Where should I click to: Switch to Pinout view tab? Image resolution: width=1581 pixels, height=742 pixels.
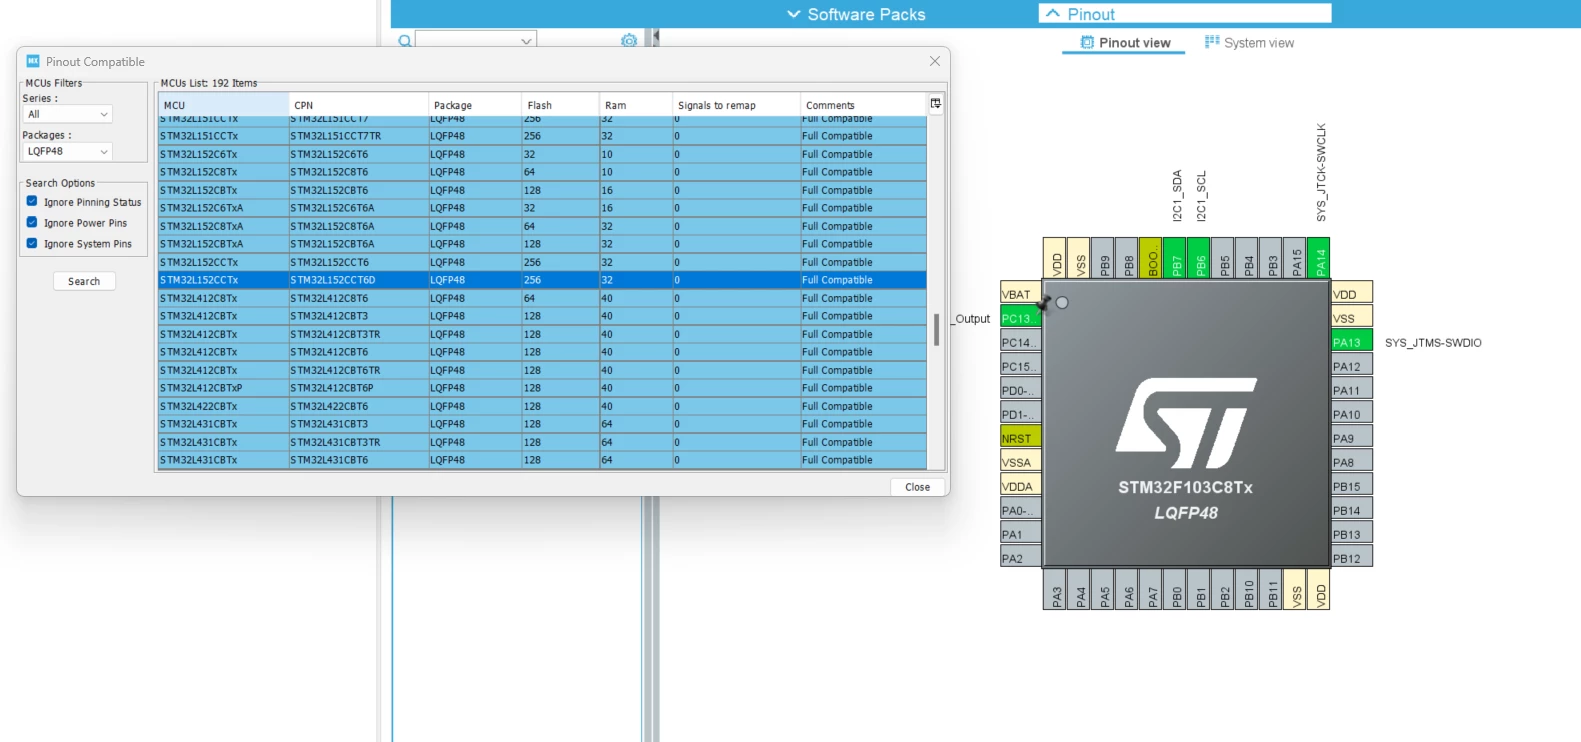click(x=1125, y=43)
